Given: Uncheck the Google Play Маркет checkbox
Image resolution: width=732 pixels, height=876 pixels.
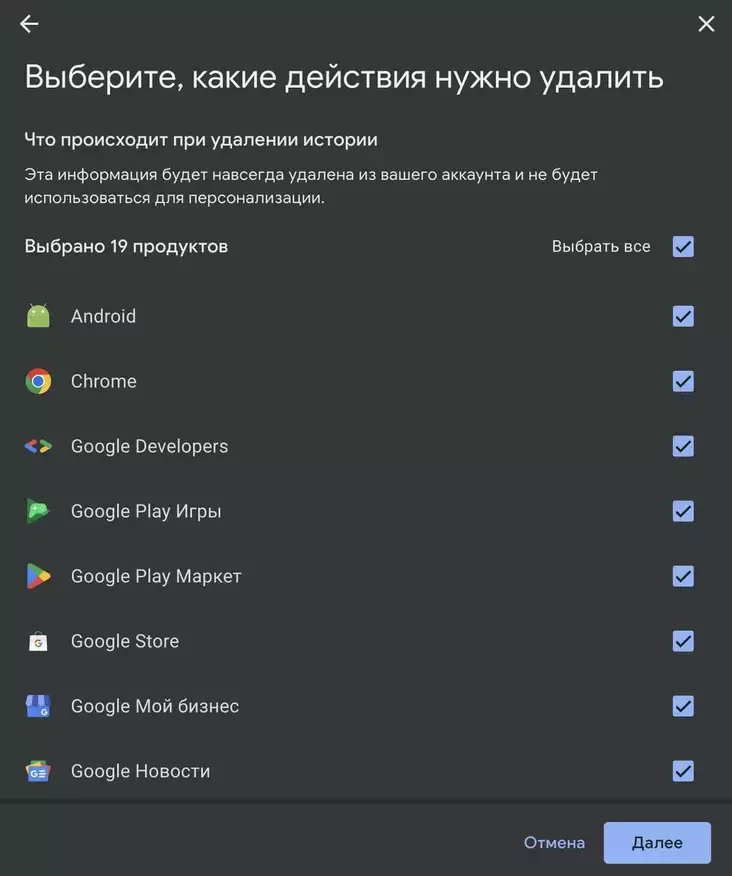Looking at the screenshot, I should pos(683,576).
